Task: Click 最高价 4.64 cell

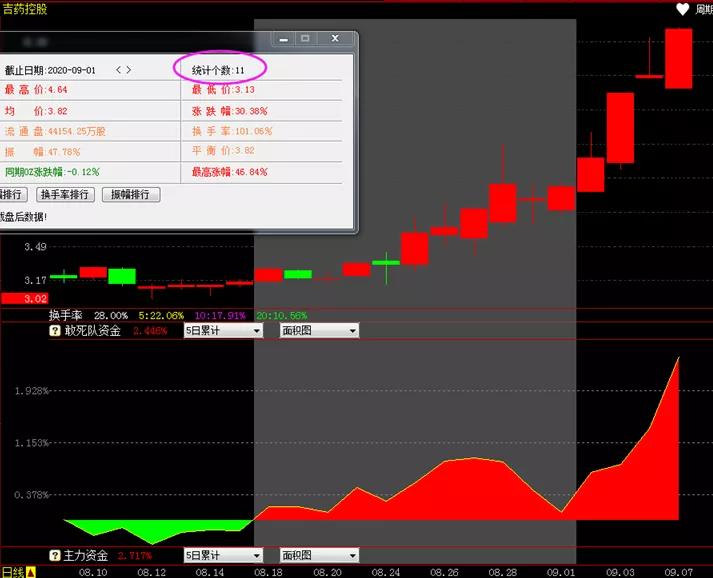Action: 36,90
